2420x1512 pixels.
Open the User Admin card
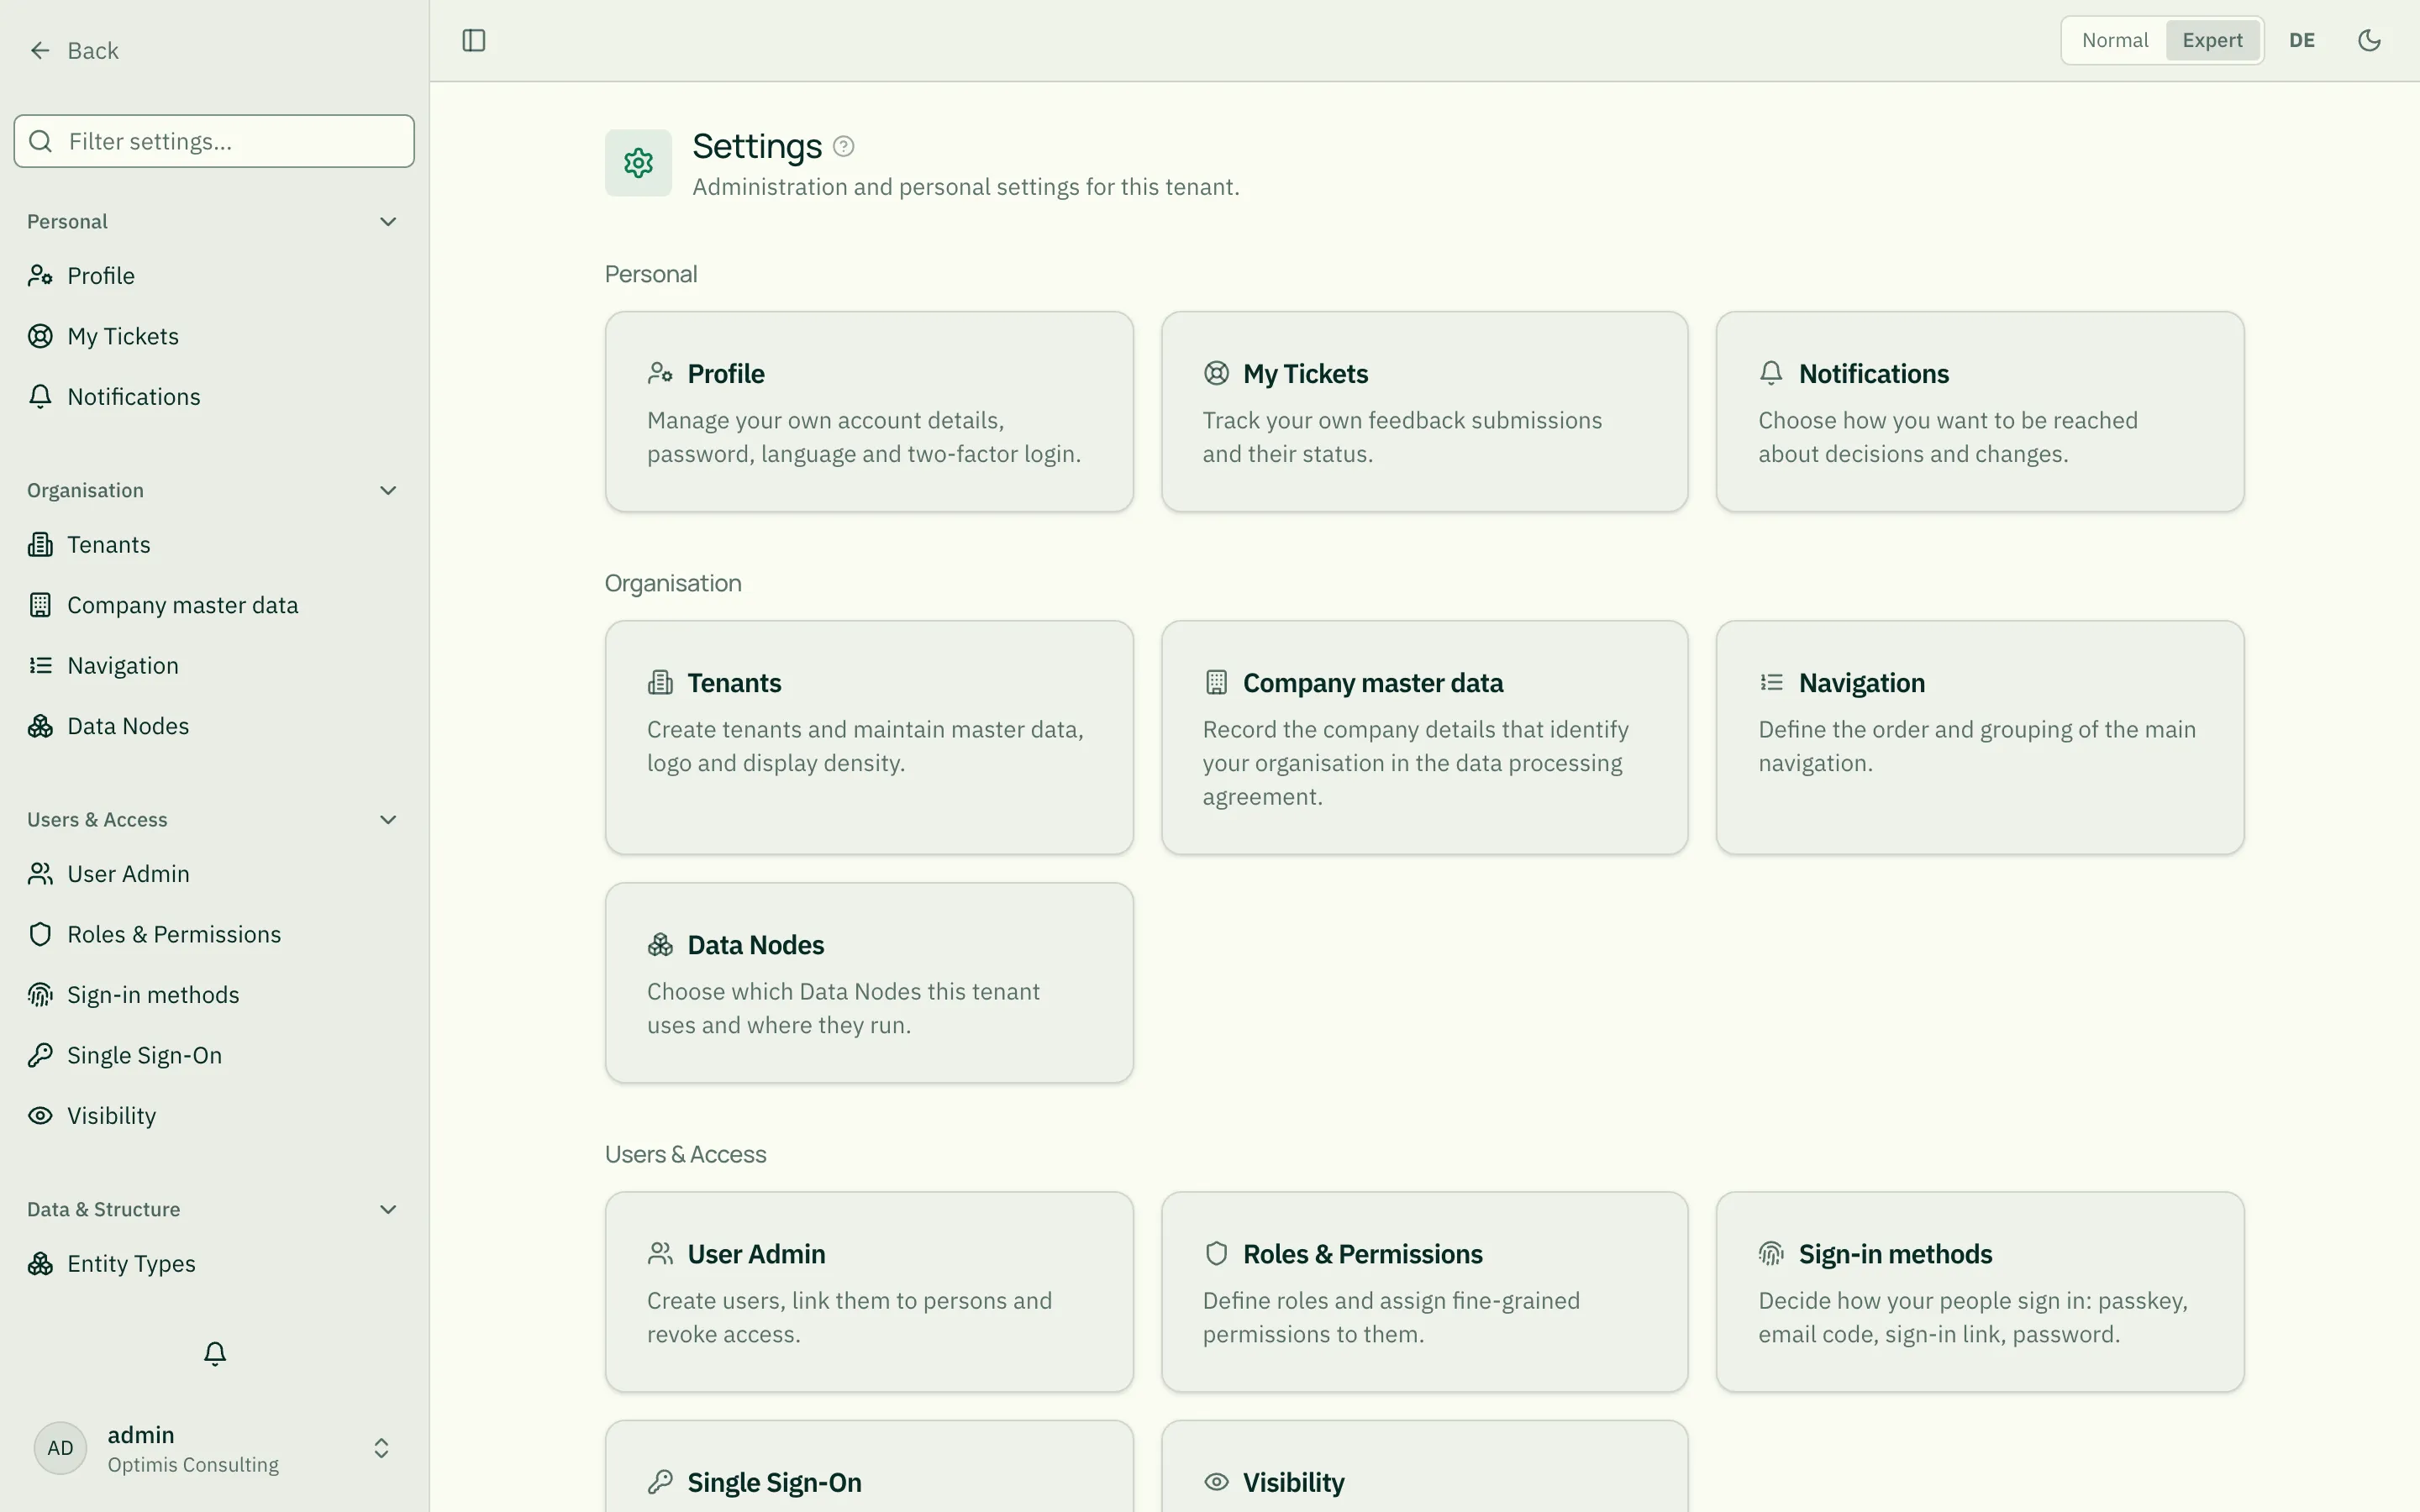(x=869, y=1292)
